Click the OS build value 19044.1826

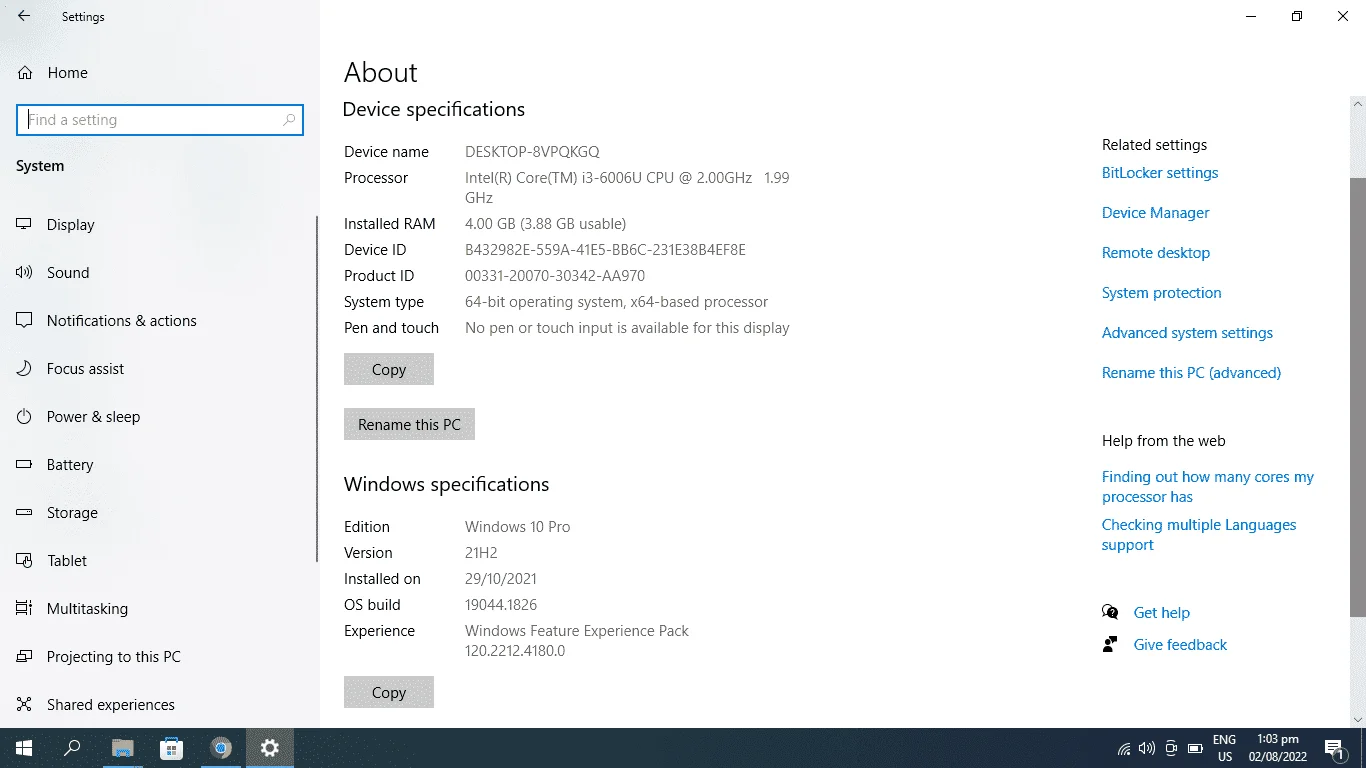point(501,605)
